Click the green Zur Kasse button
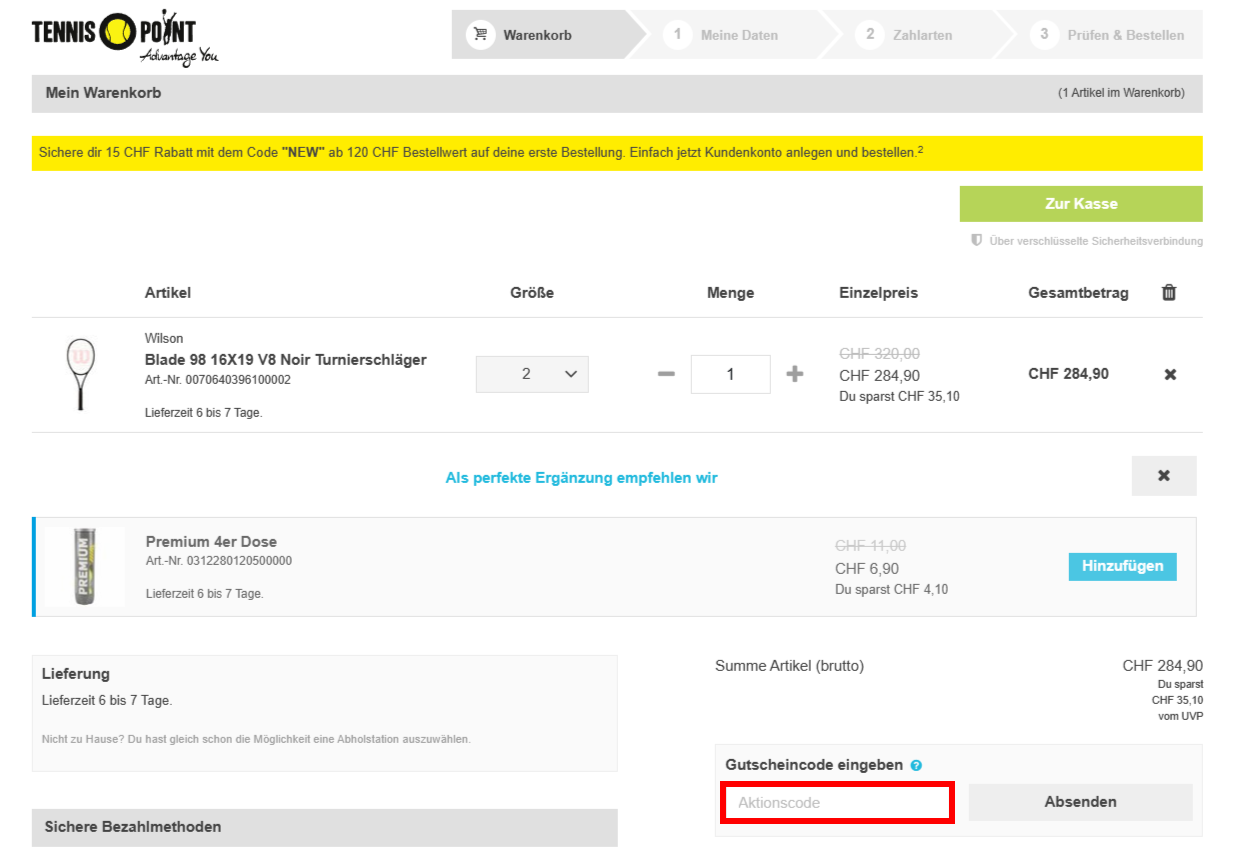 1081,204
